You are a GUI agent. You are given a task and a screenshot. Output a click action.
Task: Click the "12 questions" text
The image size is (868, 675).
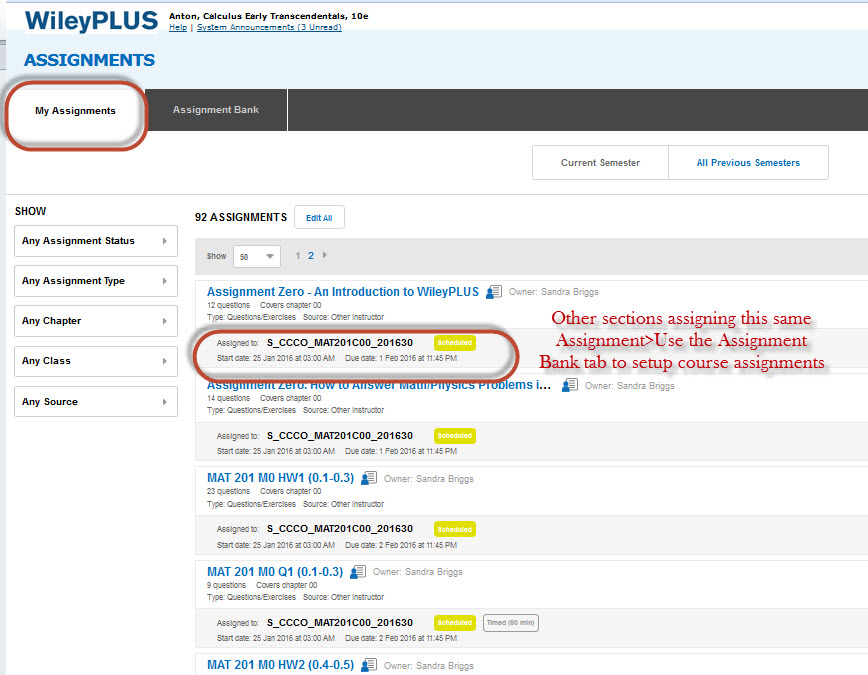[x=229, y=305]
